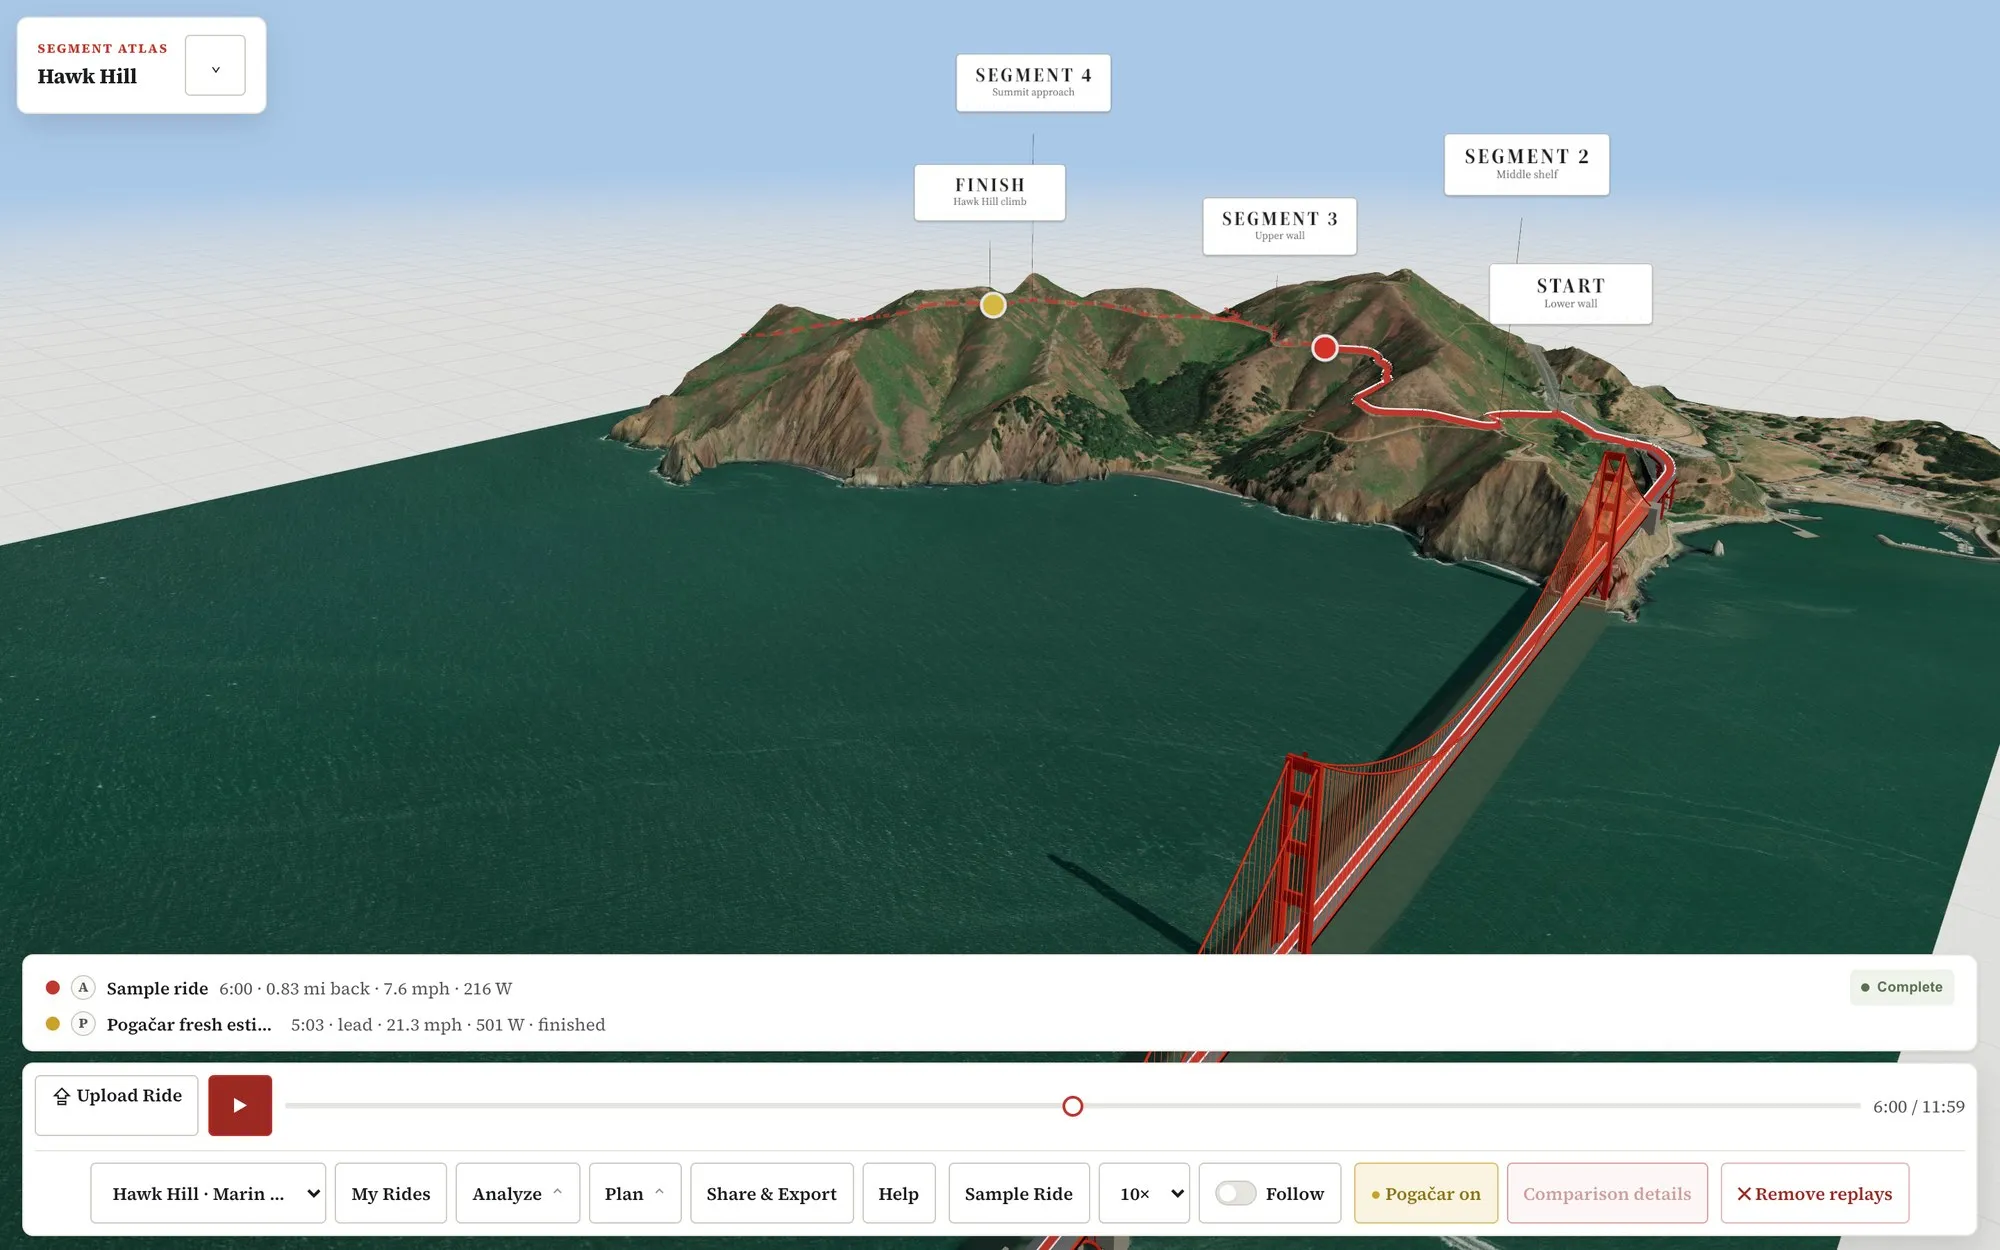The image size is (2000, 1250).
Task: Toggle the Pogačar on button
Action: 1426,1193
